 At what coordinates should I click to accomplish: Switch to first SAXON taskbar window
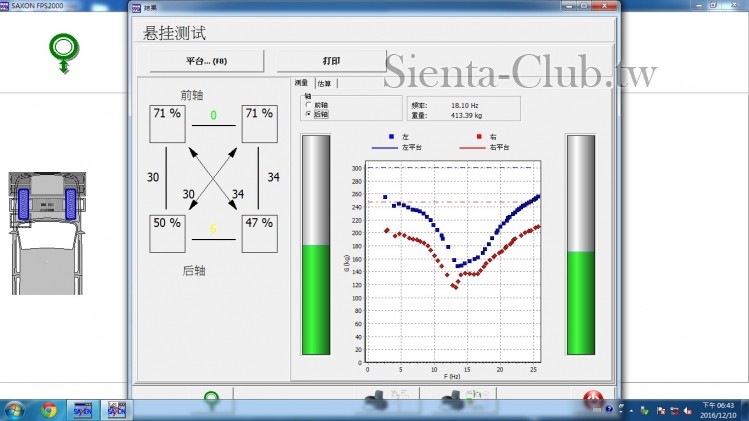tap(82, 410)
